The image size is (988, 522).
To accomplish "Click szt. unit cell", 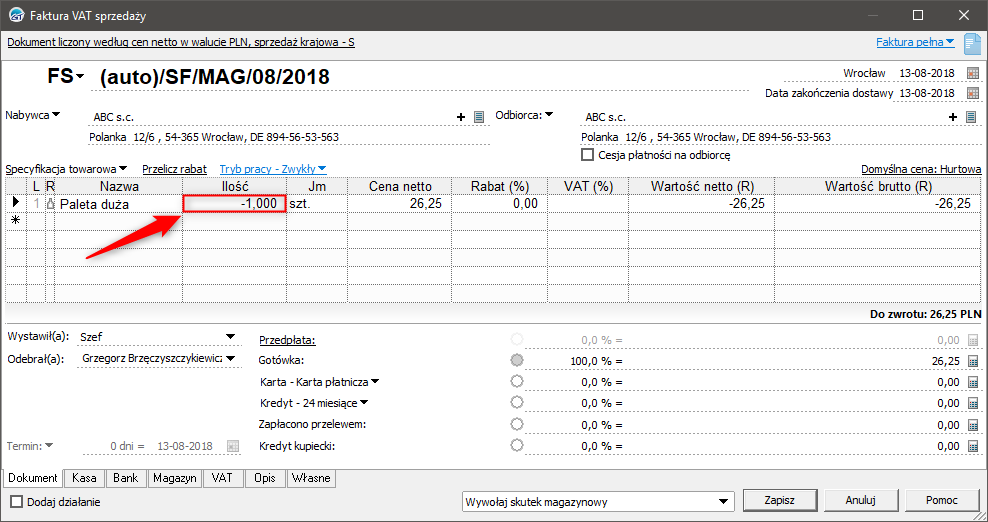I will coord(317,203).
